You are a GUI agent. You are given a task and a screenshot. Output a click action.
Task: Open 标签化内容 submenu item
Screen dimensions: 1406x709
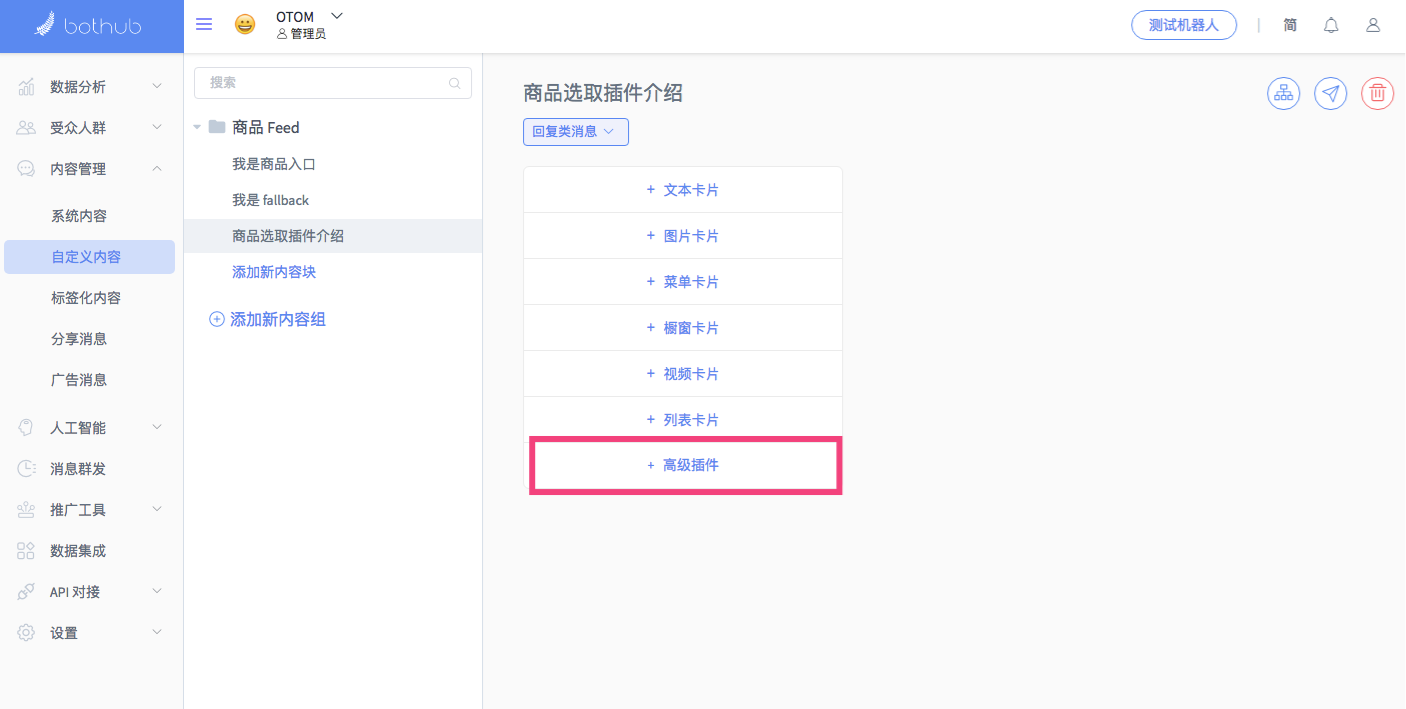point(86,298)
